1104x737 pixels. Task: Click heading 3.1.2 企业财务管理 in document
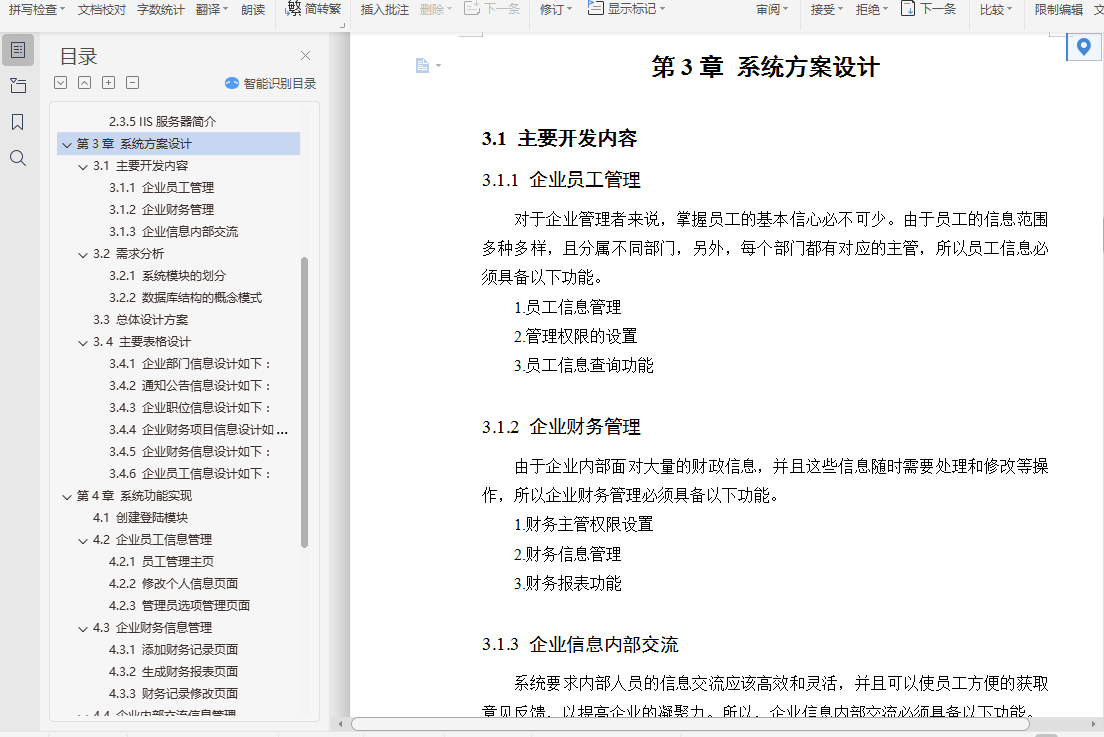coord(561,427)
